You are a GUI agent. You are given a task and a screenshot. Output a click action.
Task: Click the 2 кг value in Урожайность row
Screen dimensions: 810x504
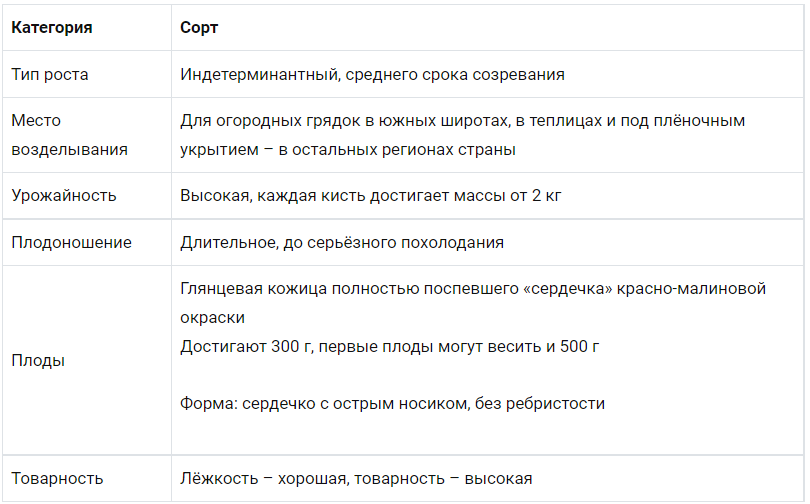coord(547,196)
